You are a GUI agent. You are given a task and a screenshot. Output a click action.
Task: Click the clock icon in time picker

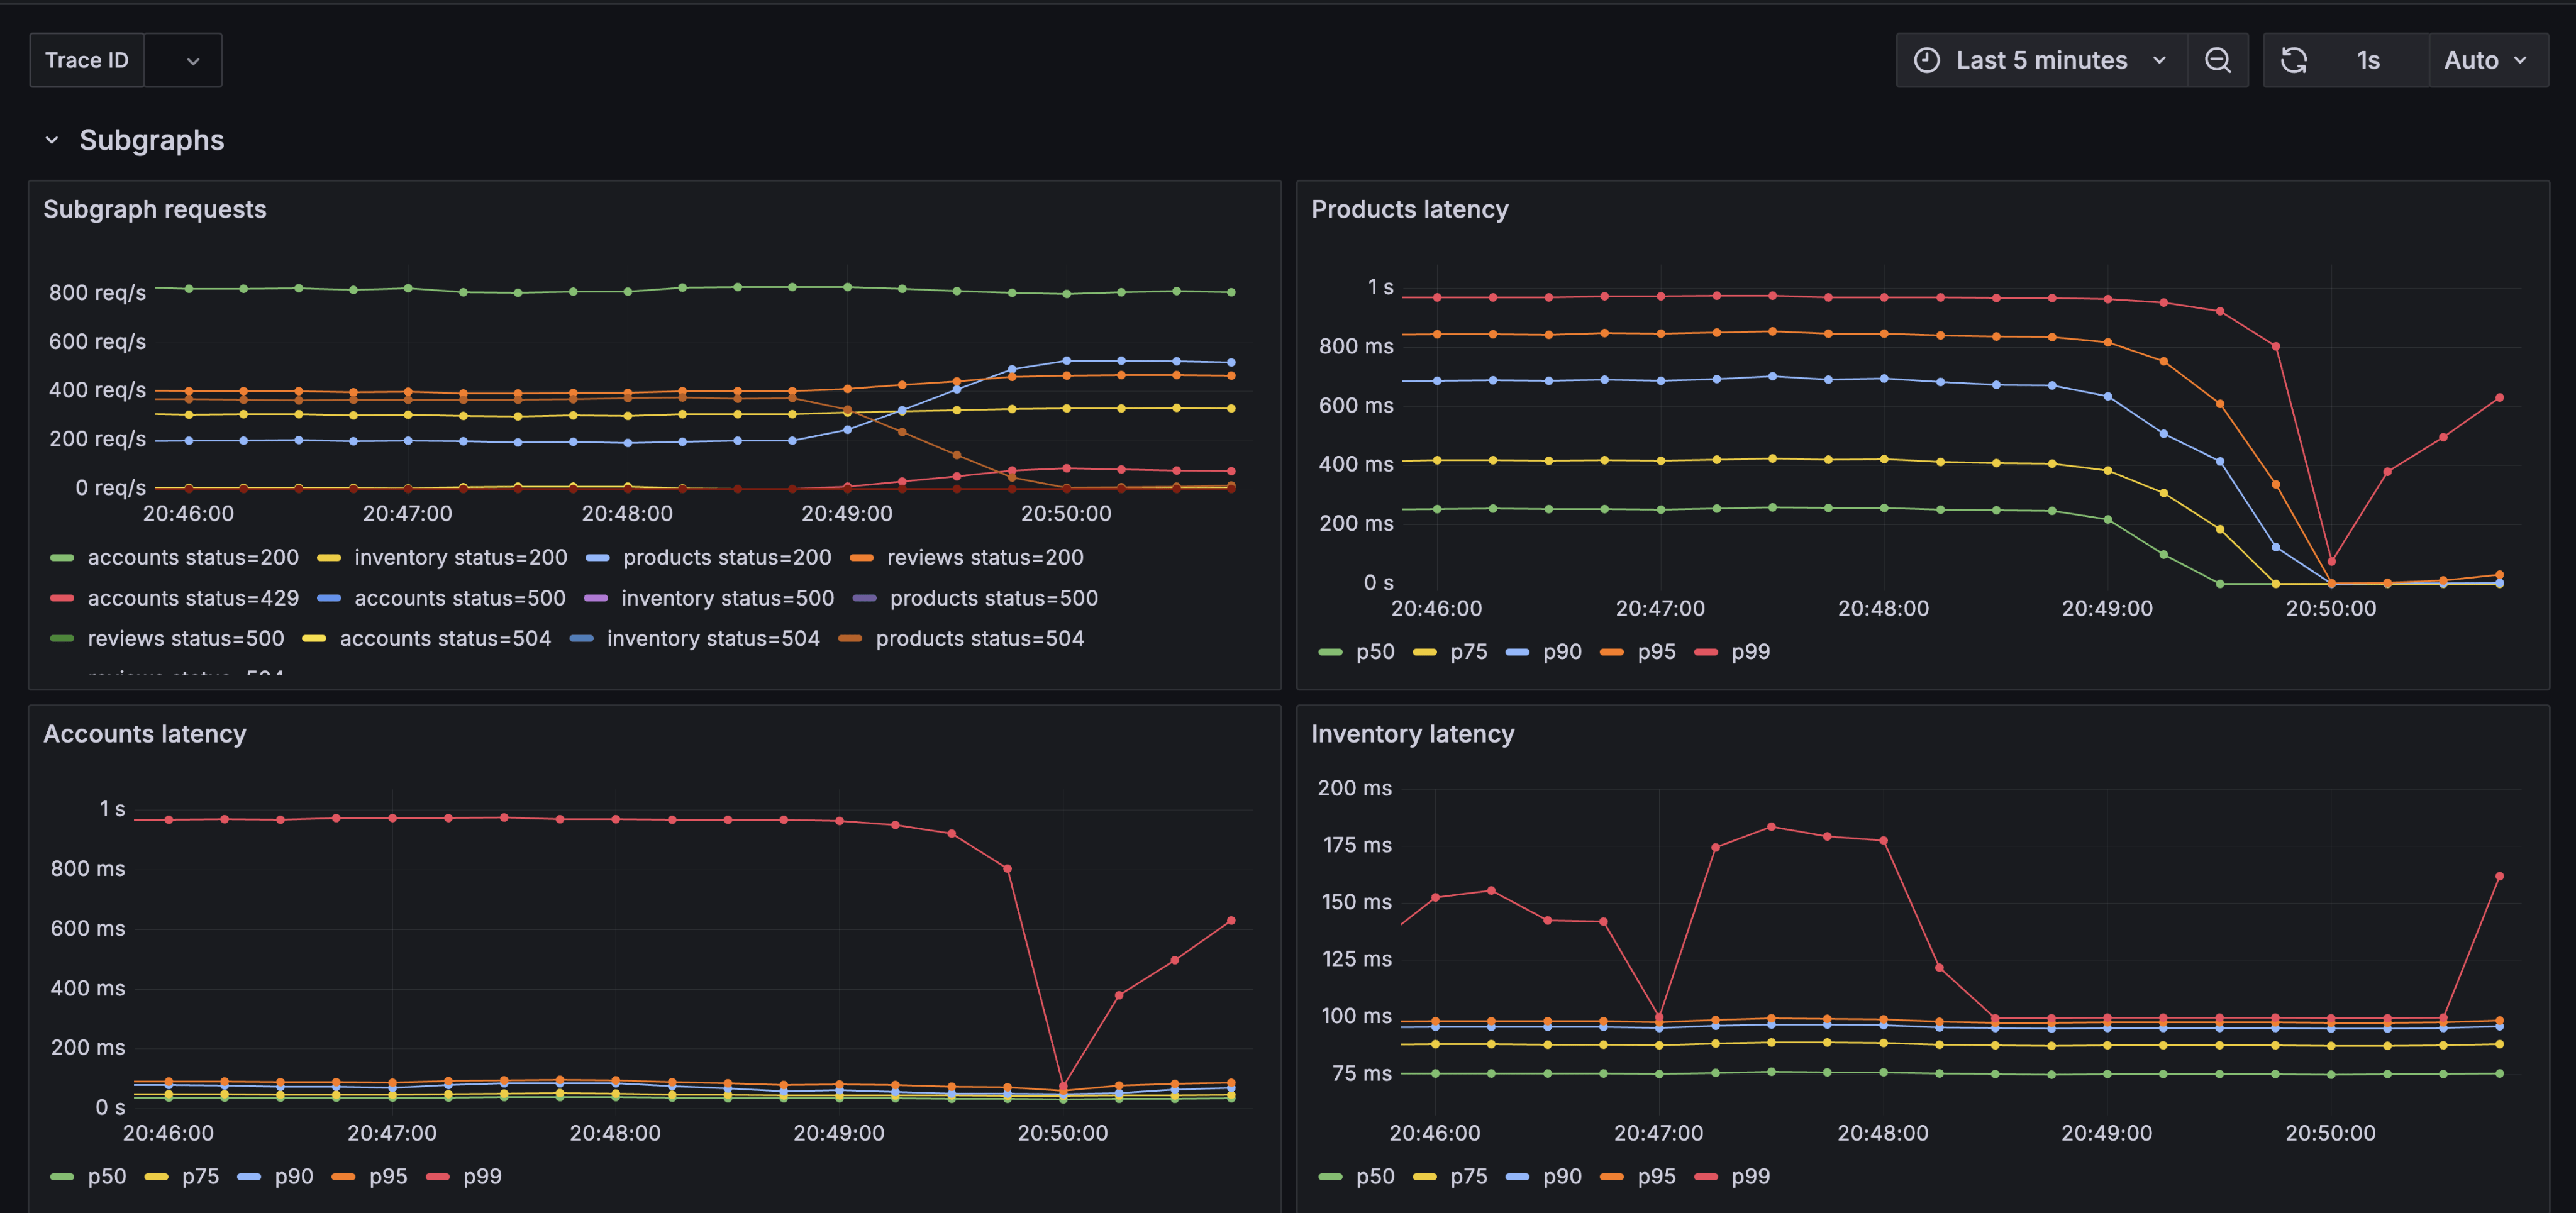[1926, 60]
